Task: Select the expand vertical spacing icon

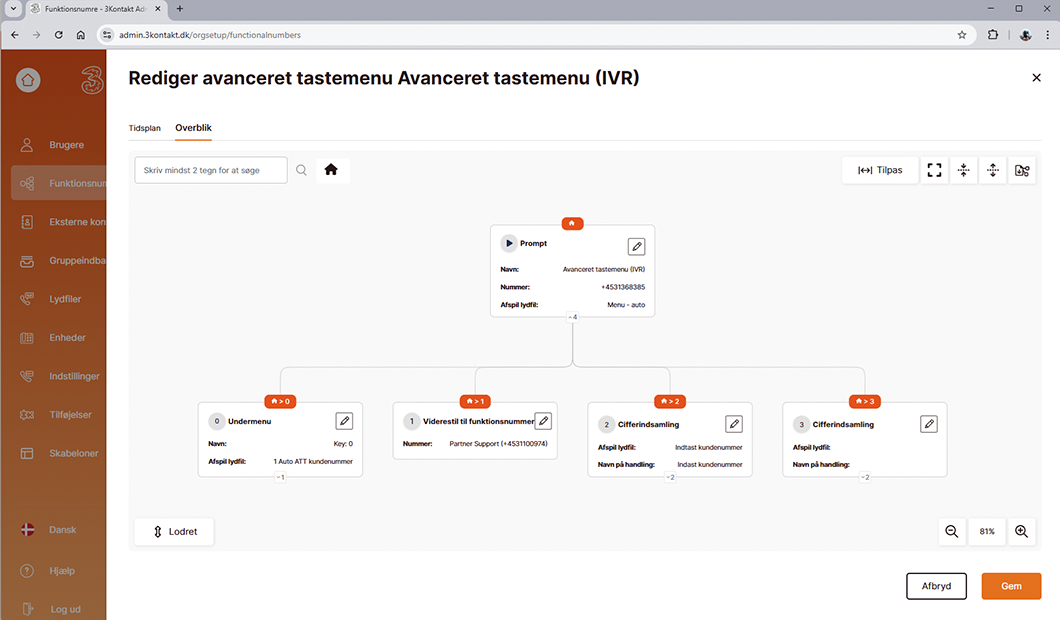Action: pyautogui.click(x=992, y=170)
